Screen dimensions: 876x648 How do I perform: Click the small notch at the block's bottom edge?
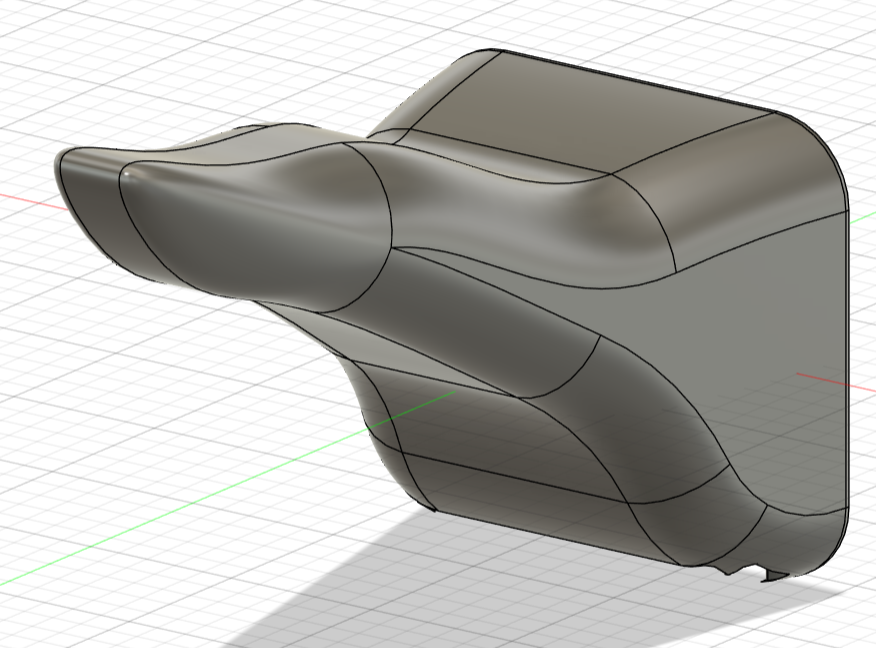pos(768,575)
